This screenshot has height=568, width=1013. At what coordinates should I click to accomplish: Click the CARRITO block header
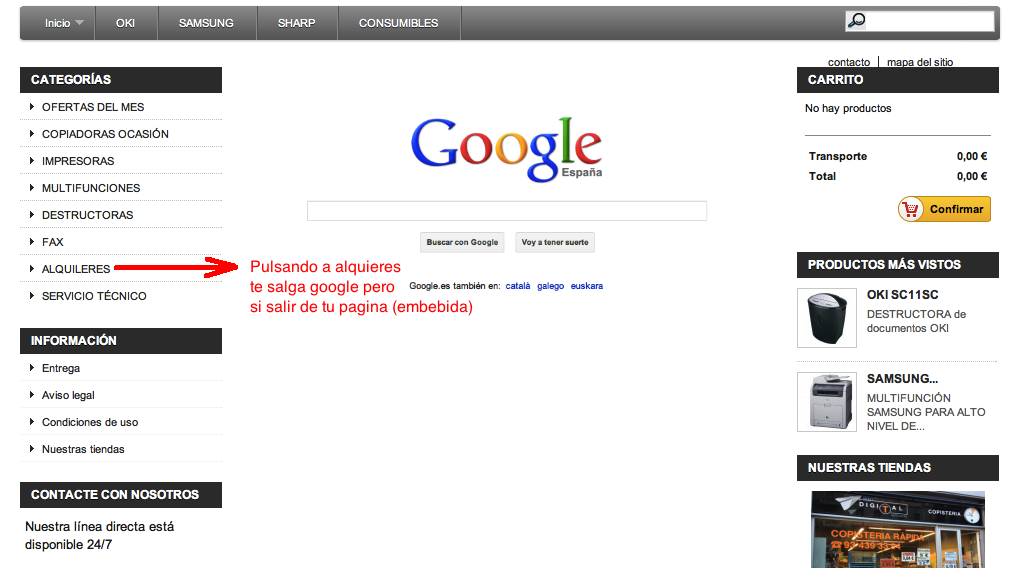click(898, 80)
